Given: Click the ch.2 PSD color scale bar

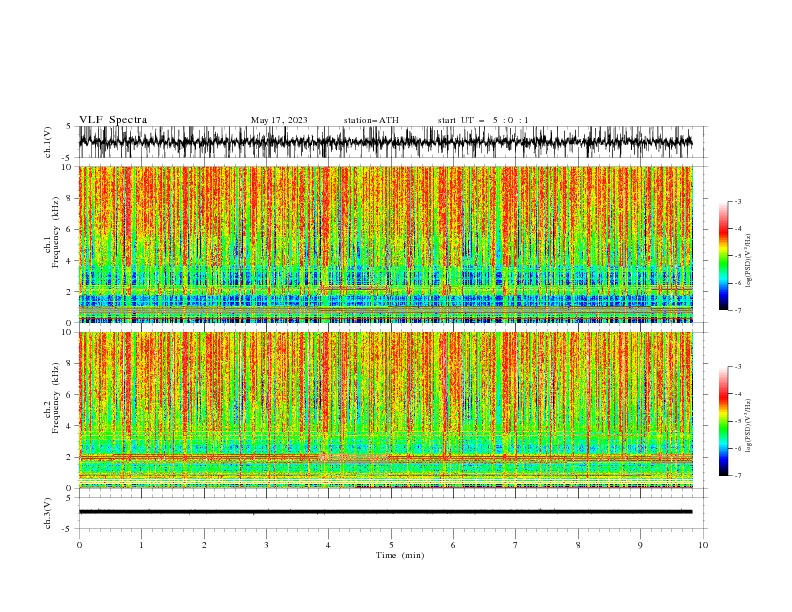Looking at the screenshot, I should click(723, 421).
